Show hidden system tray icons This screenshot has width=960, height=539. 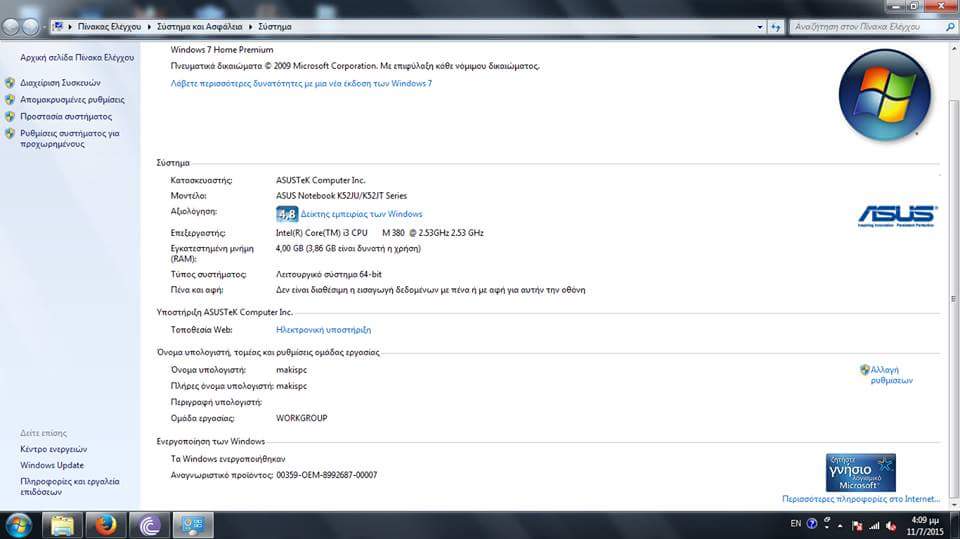pyautogui.click(x=840, y=526)
